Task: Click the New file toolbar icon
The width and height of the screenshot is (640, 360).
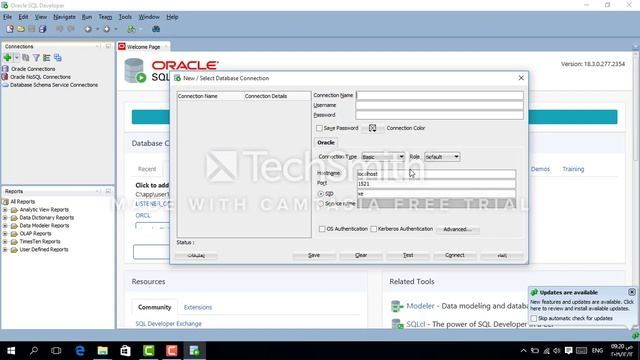Action: (x=10, y=29)
